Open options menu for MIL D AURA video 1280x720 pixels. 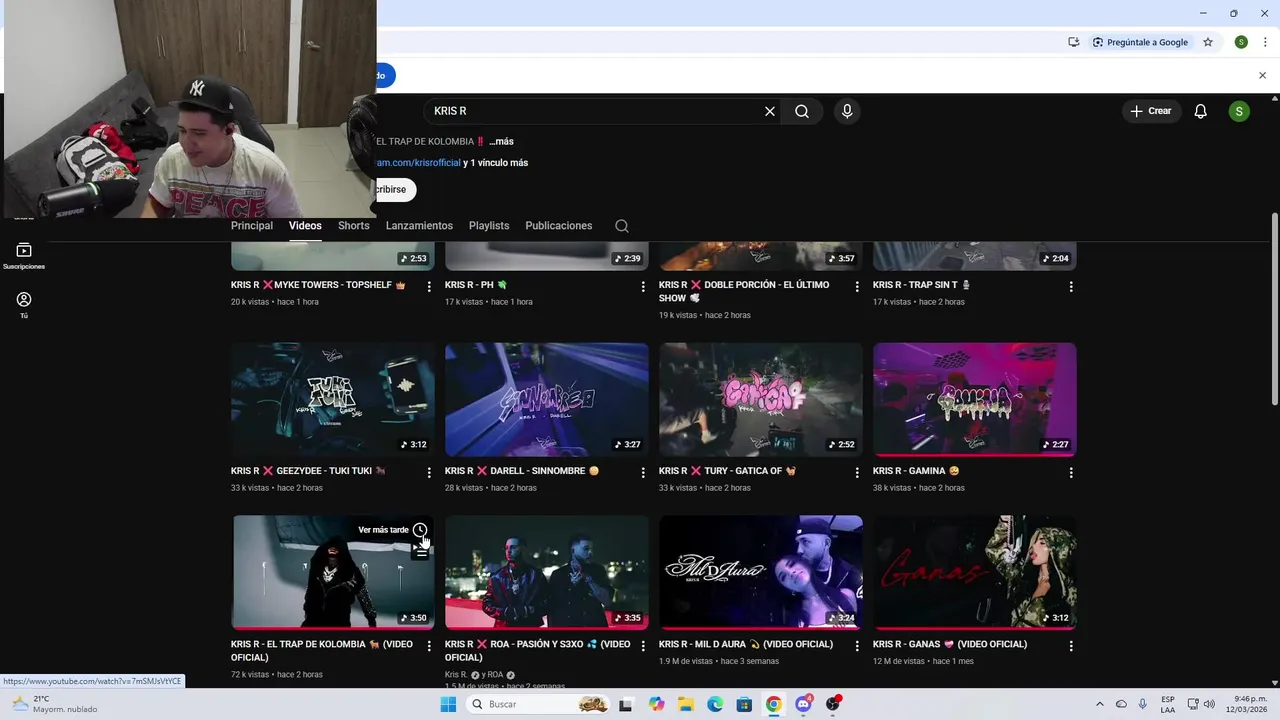tap(857, 646)
